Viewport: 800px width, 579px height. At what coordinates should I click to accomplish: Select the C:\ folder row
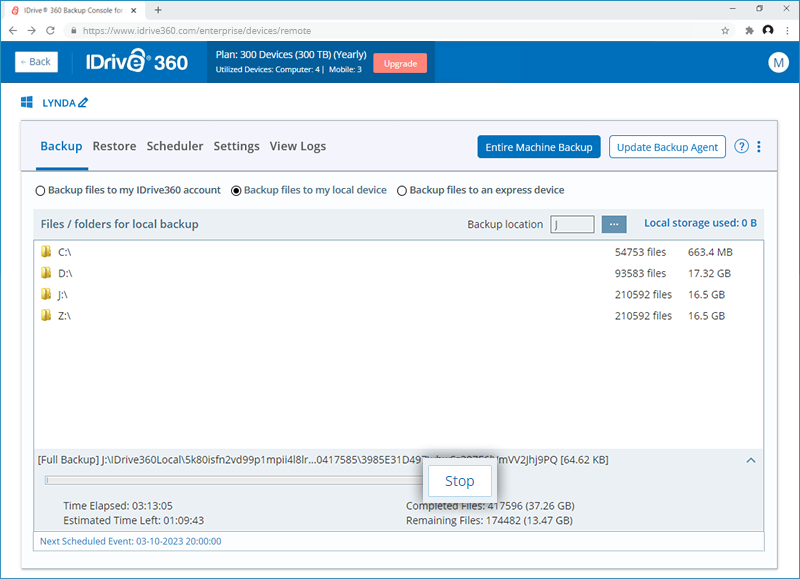click(x=398, y=252)
